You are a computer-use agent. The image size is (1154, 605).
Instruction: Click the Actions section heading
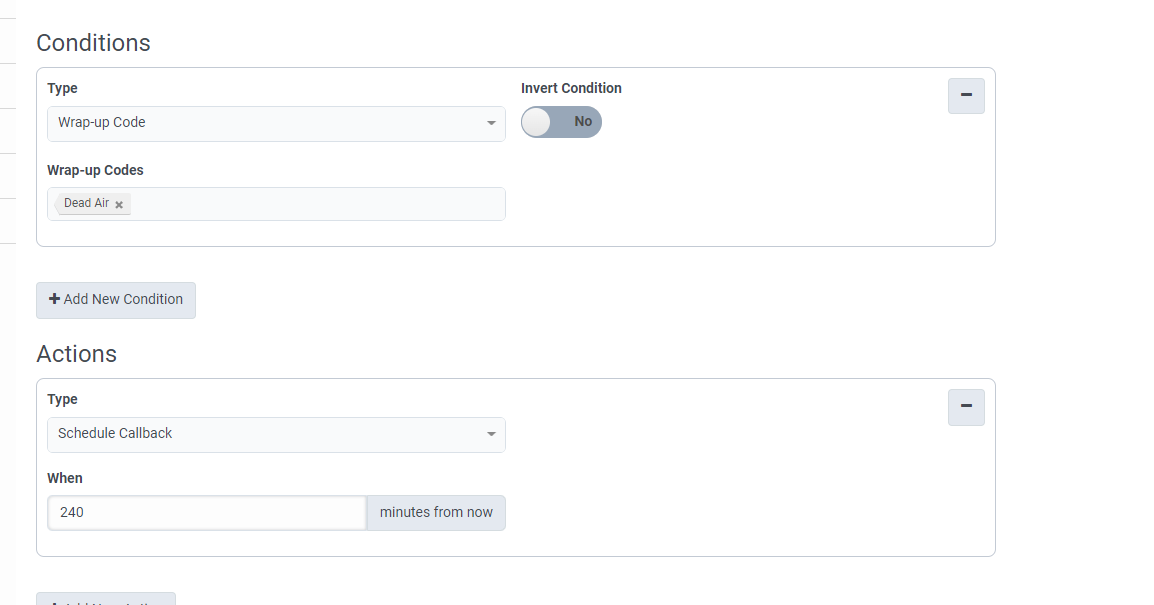[x=76, y=354]
